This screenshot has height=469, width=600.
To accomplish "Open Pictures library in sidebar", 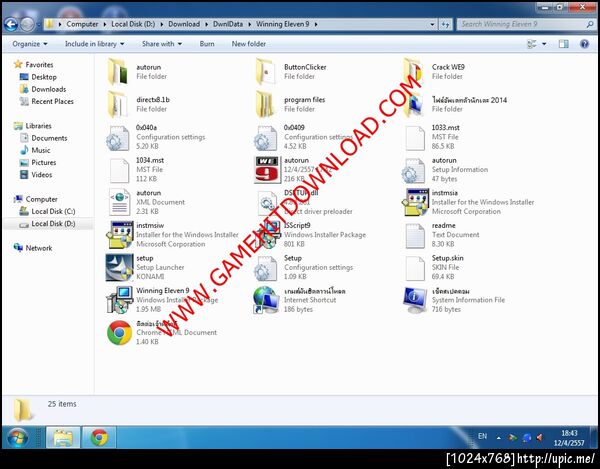I will [44, 163].
